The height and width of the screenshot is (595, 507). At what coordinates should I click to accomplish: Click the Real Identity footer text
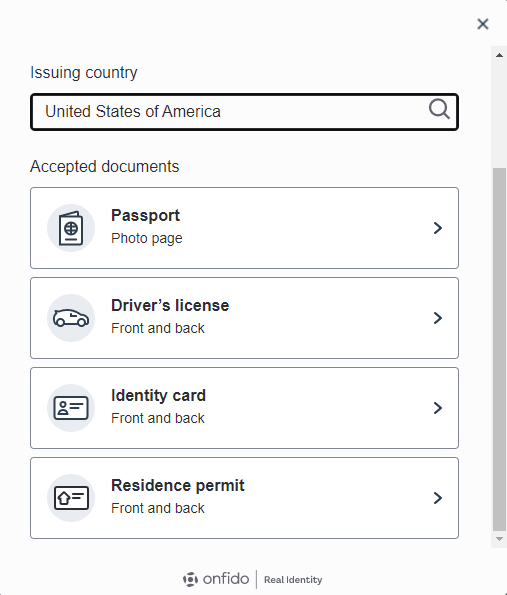293,580
